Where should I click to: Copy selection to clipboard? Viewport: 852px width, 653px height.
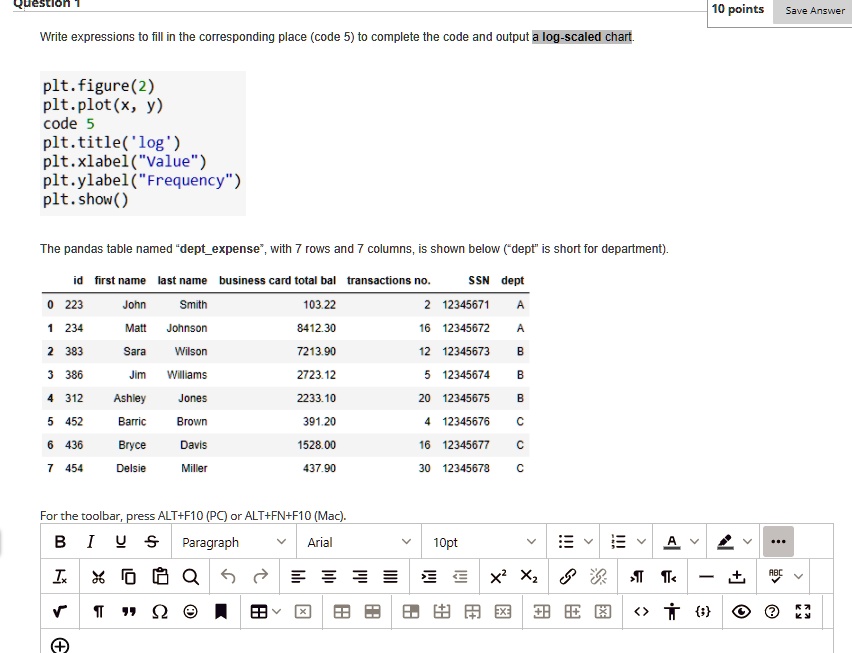pyautogui.click(x=129, y=576)
